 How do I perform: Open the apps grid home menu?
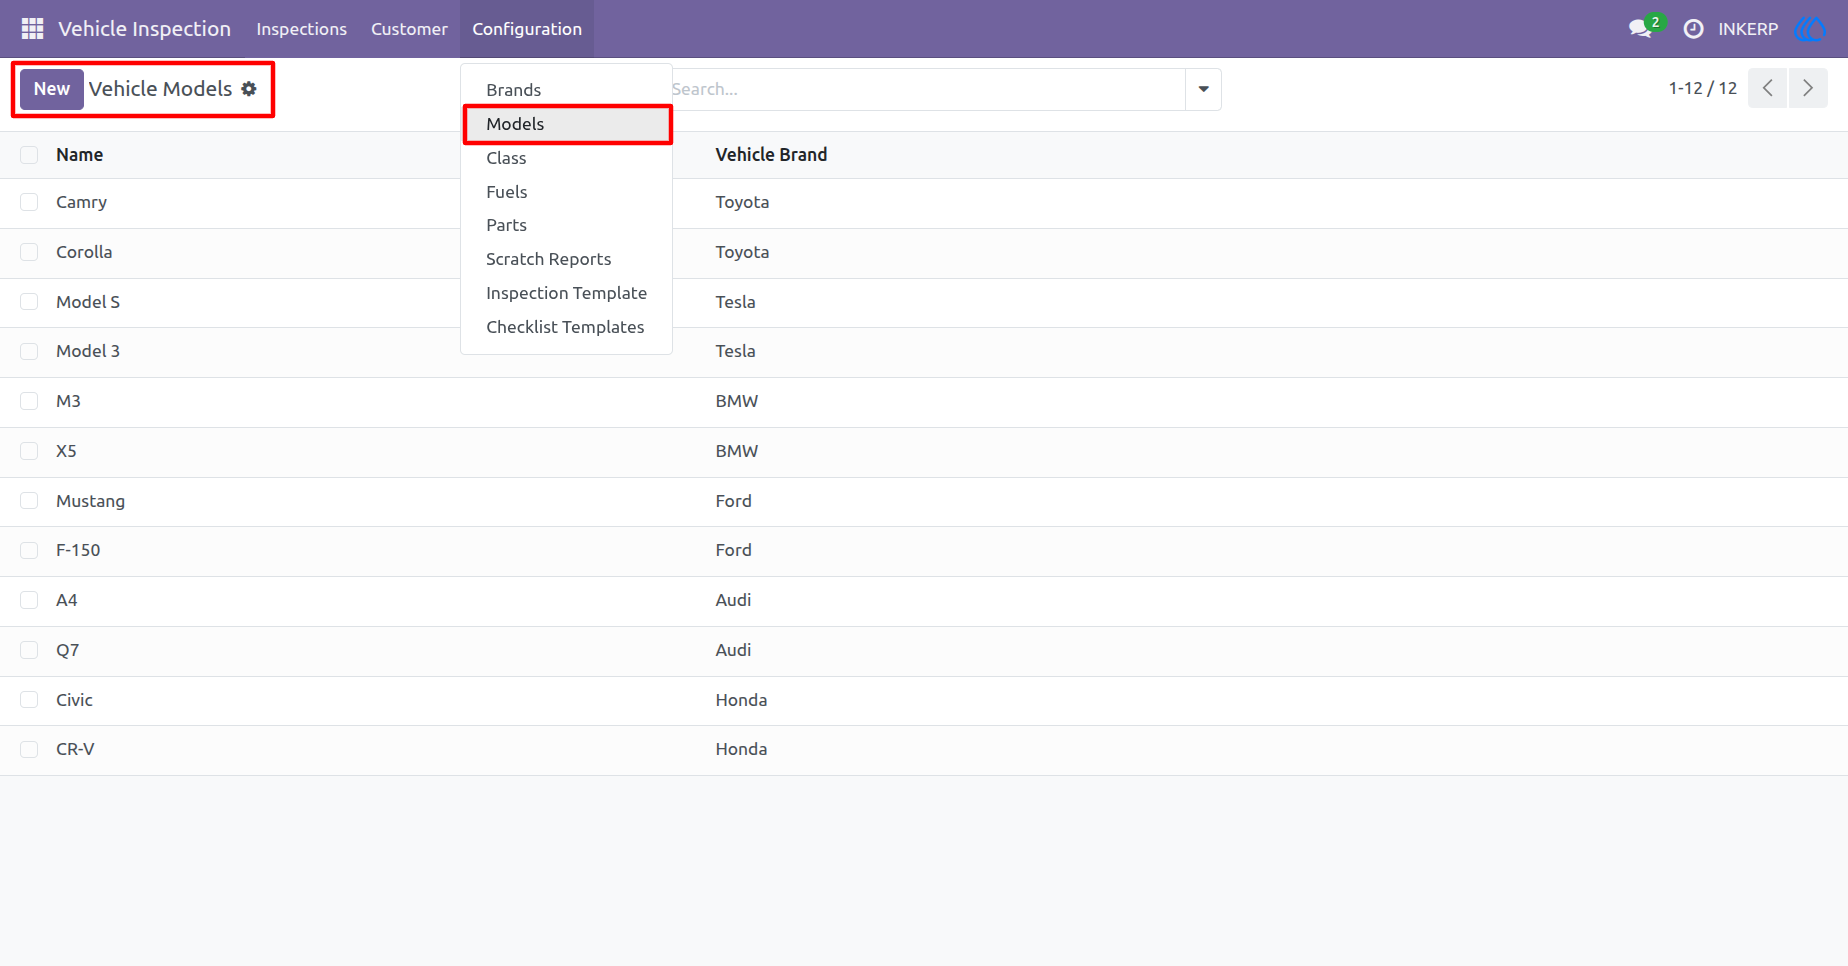(x=32, y=29)
